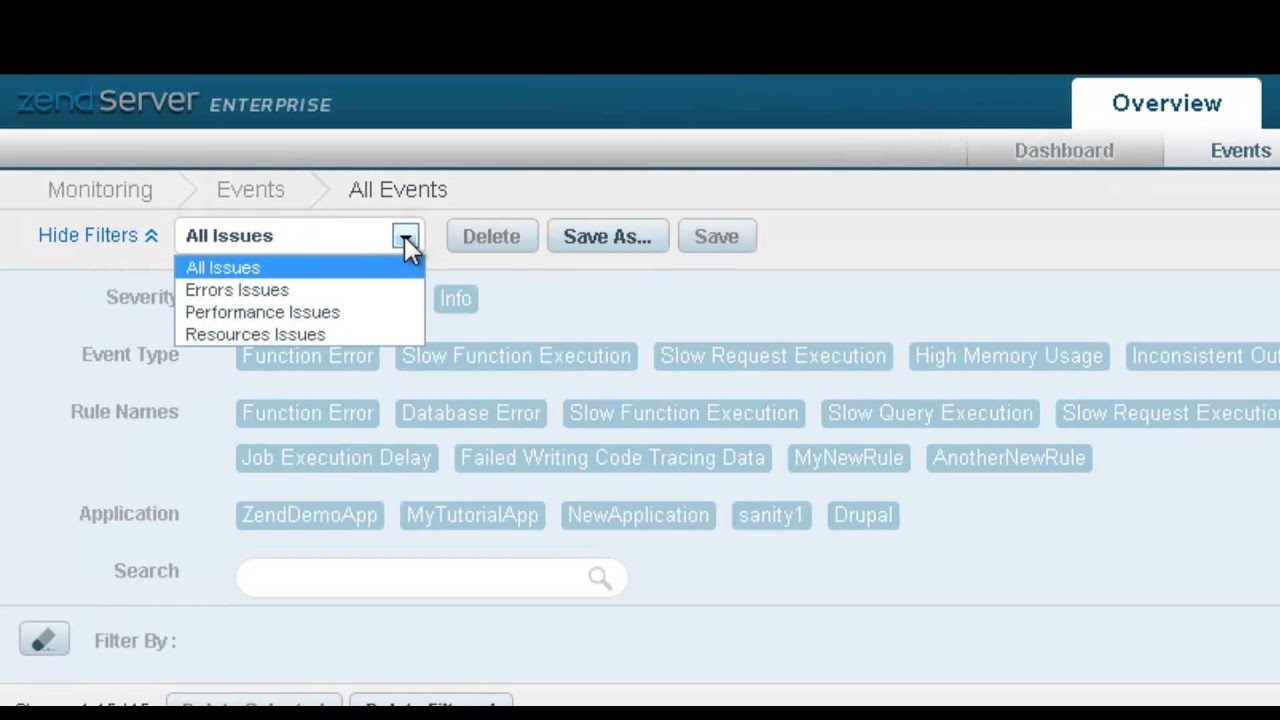This screenshot has height=720, width=1280.
Task: Toggle Database Error rule filter
Action: coord(471,413)
